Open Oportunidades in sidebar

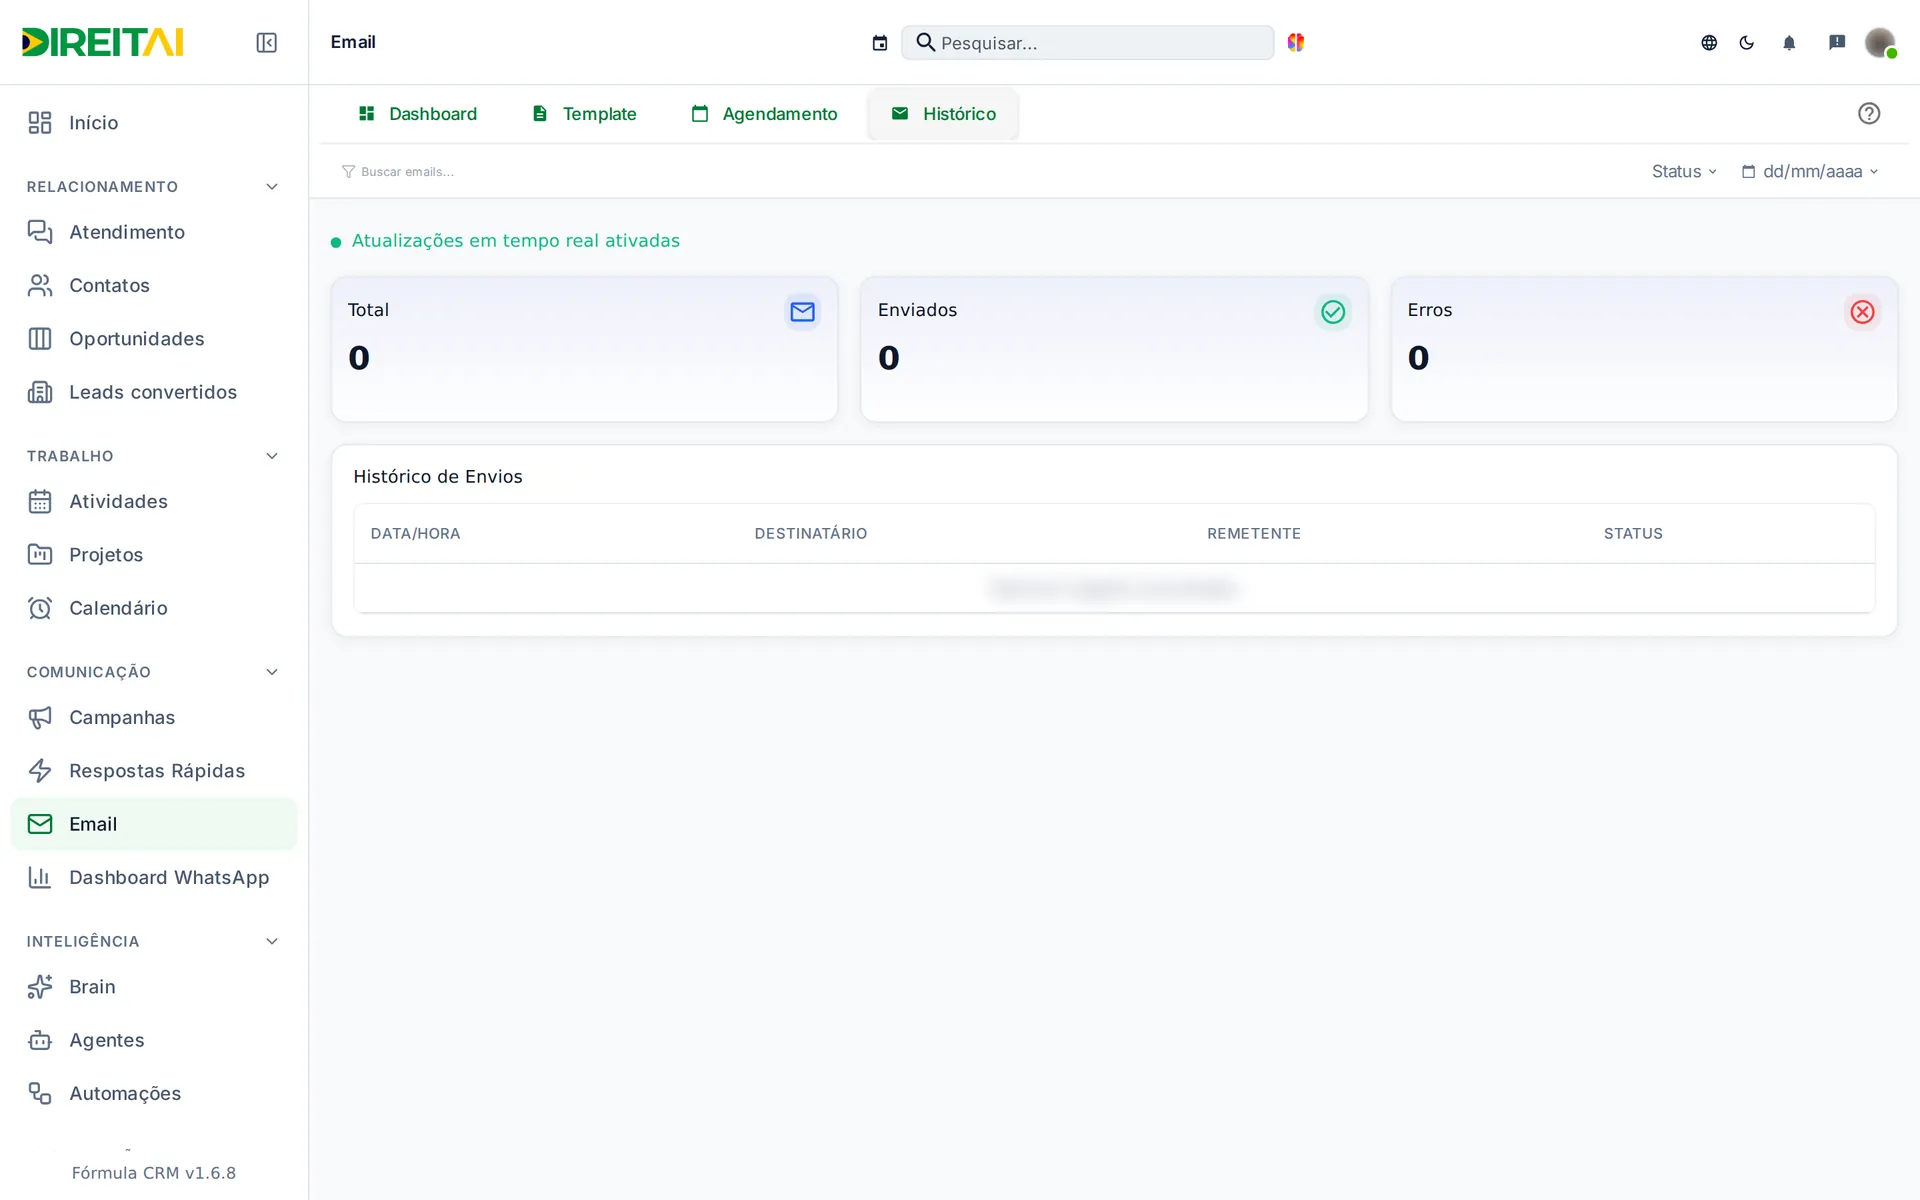point(153,339)
